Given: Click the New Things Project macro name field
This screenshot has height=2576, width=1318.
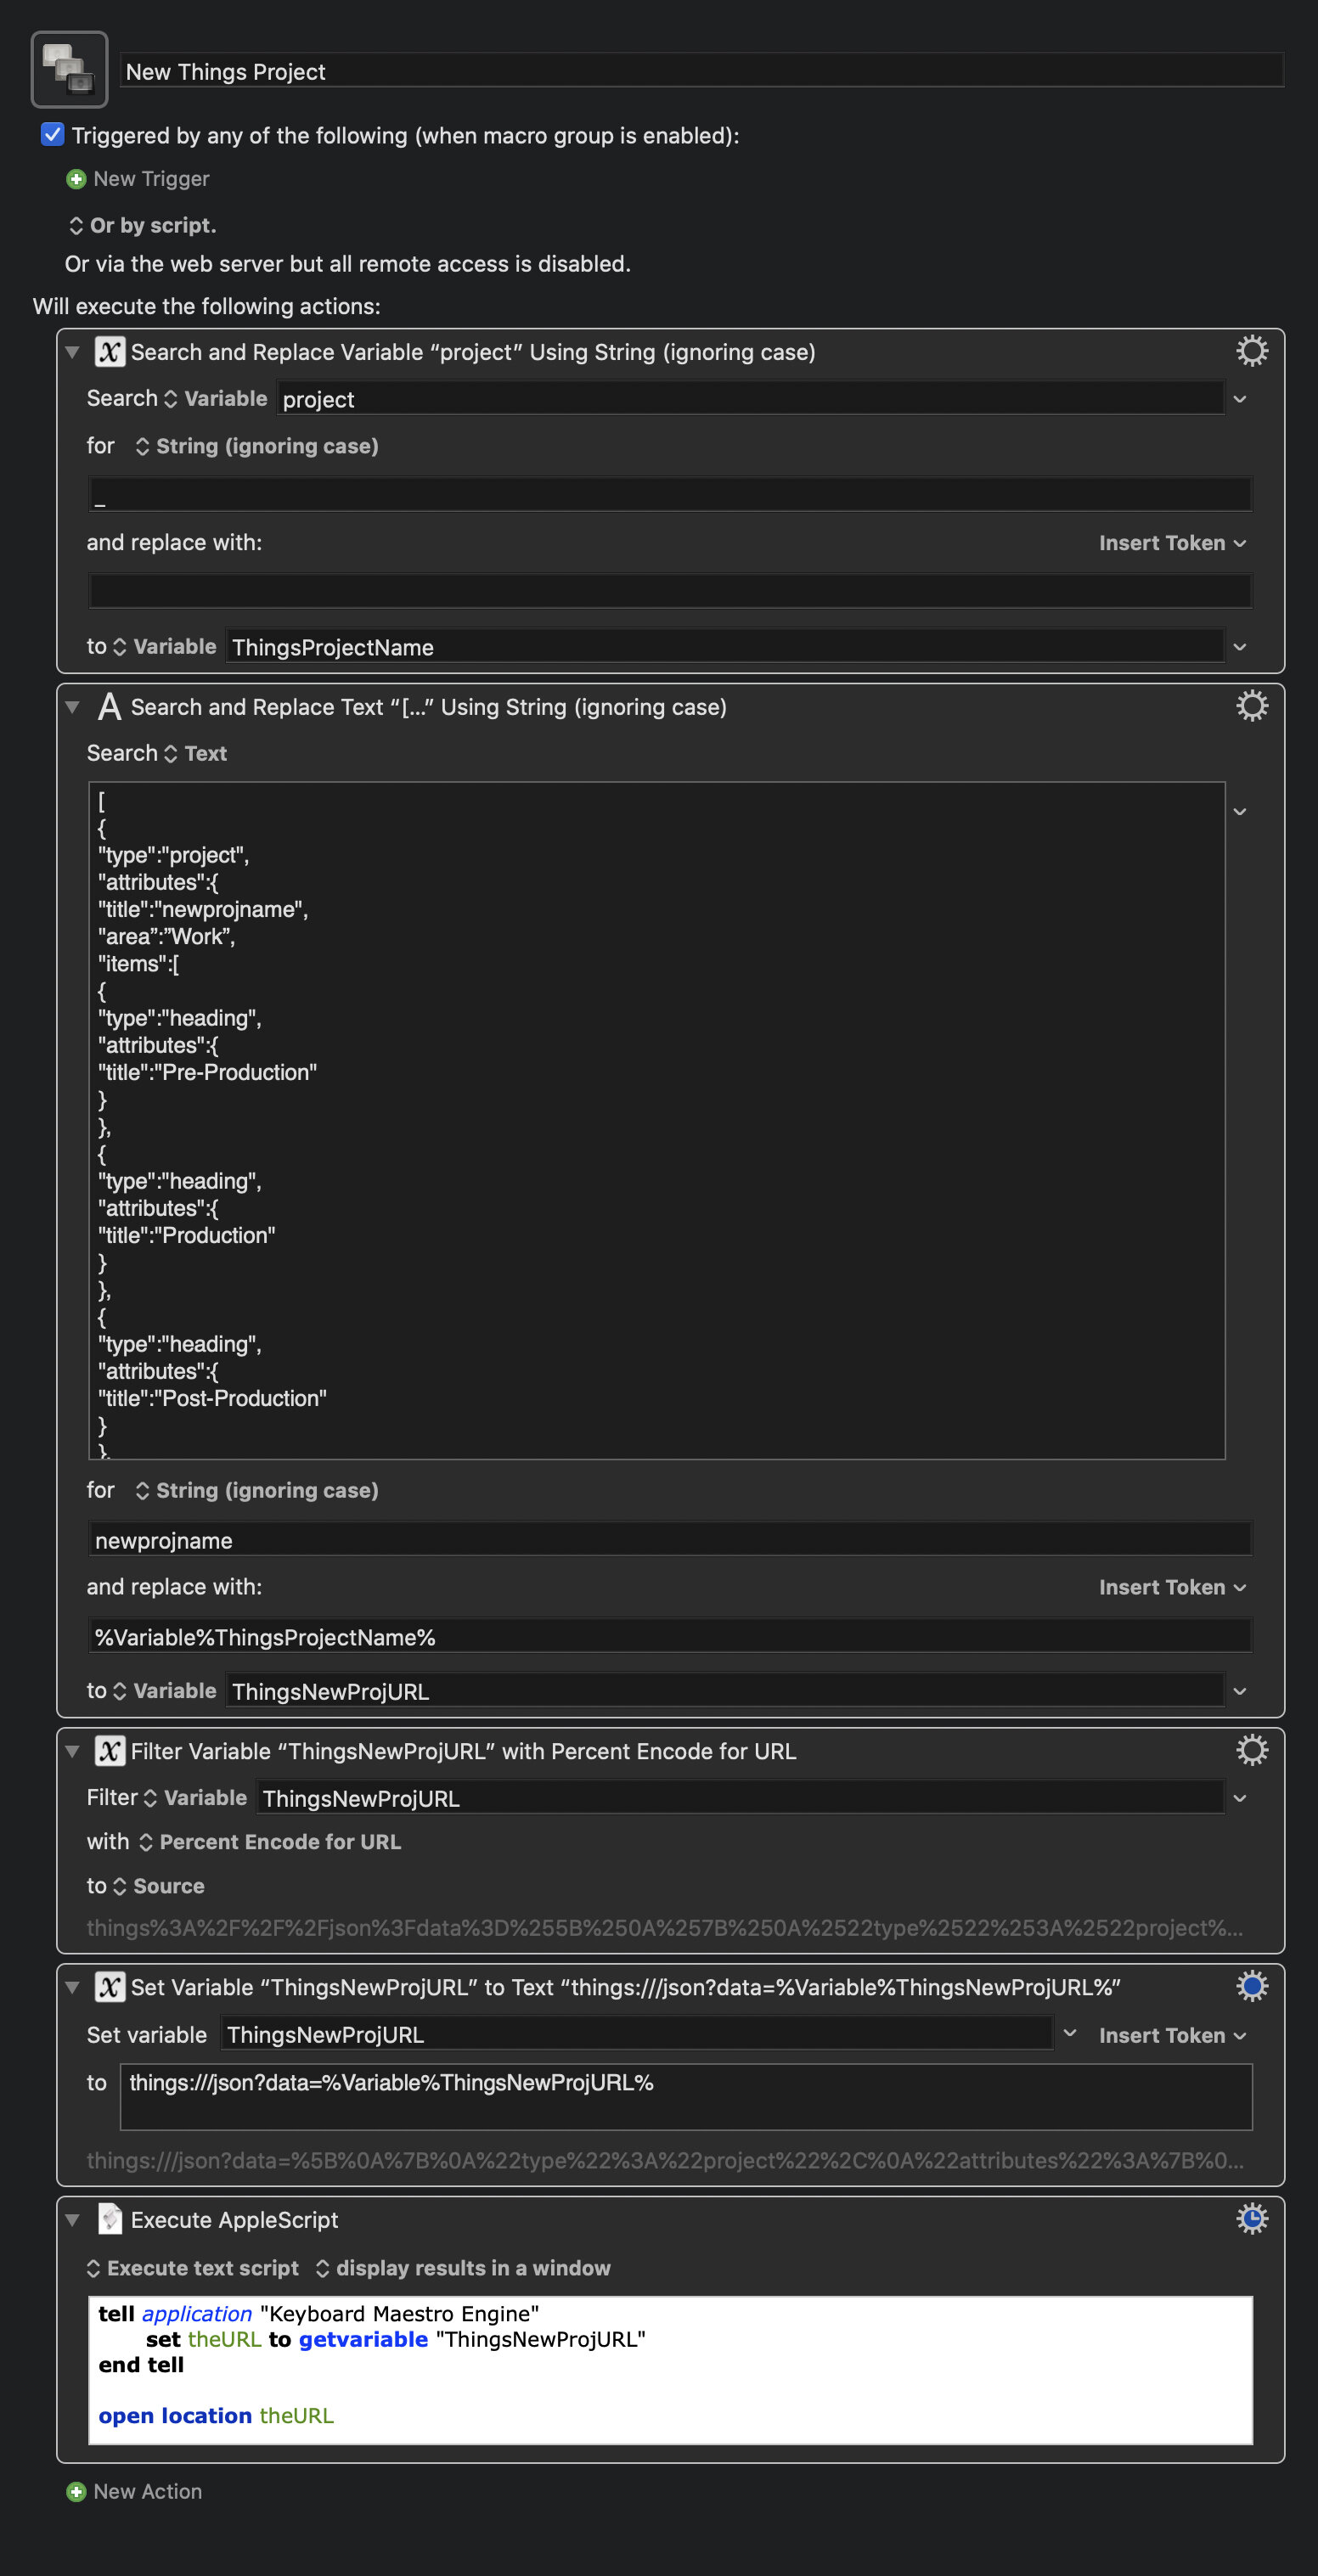Looking at the screenshot, I should click(x=702, y=71).
